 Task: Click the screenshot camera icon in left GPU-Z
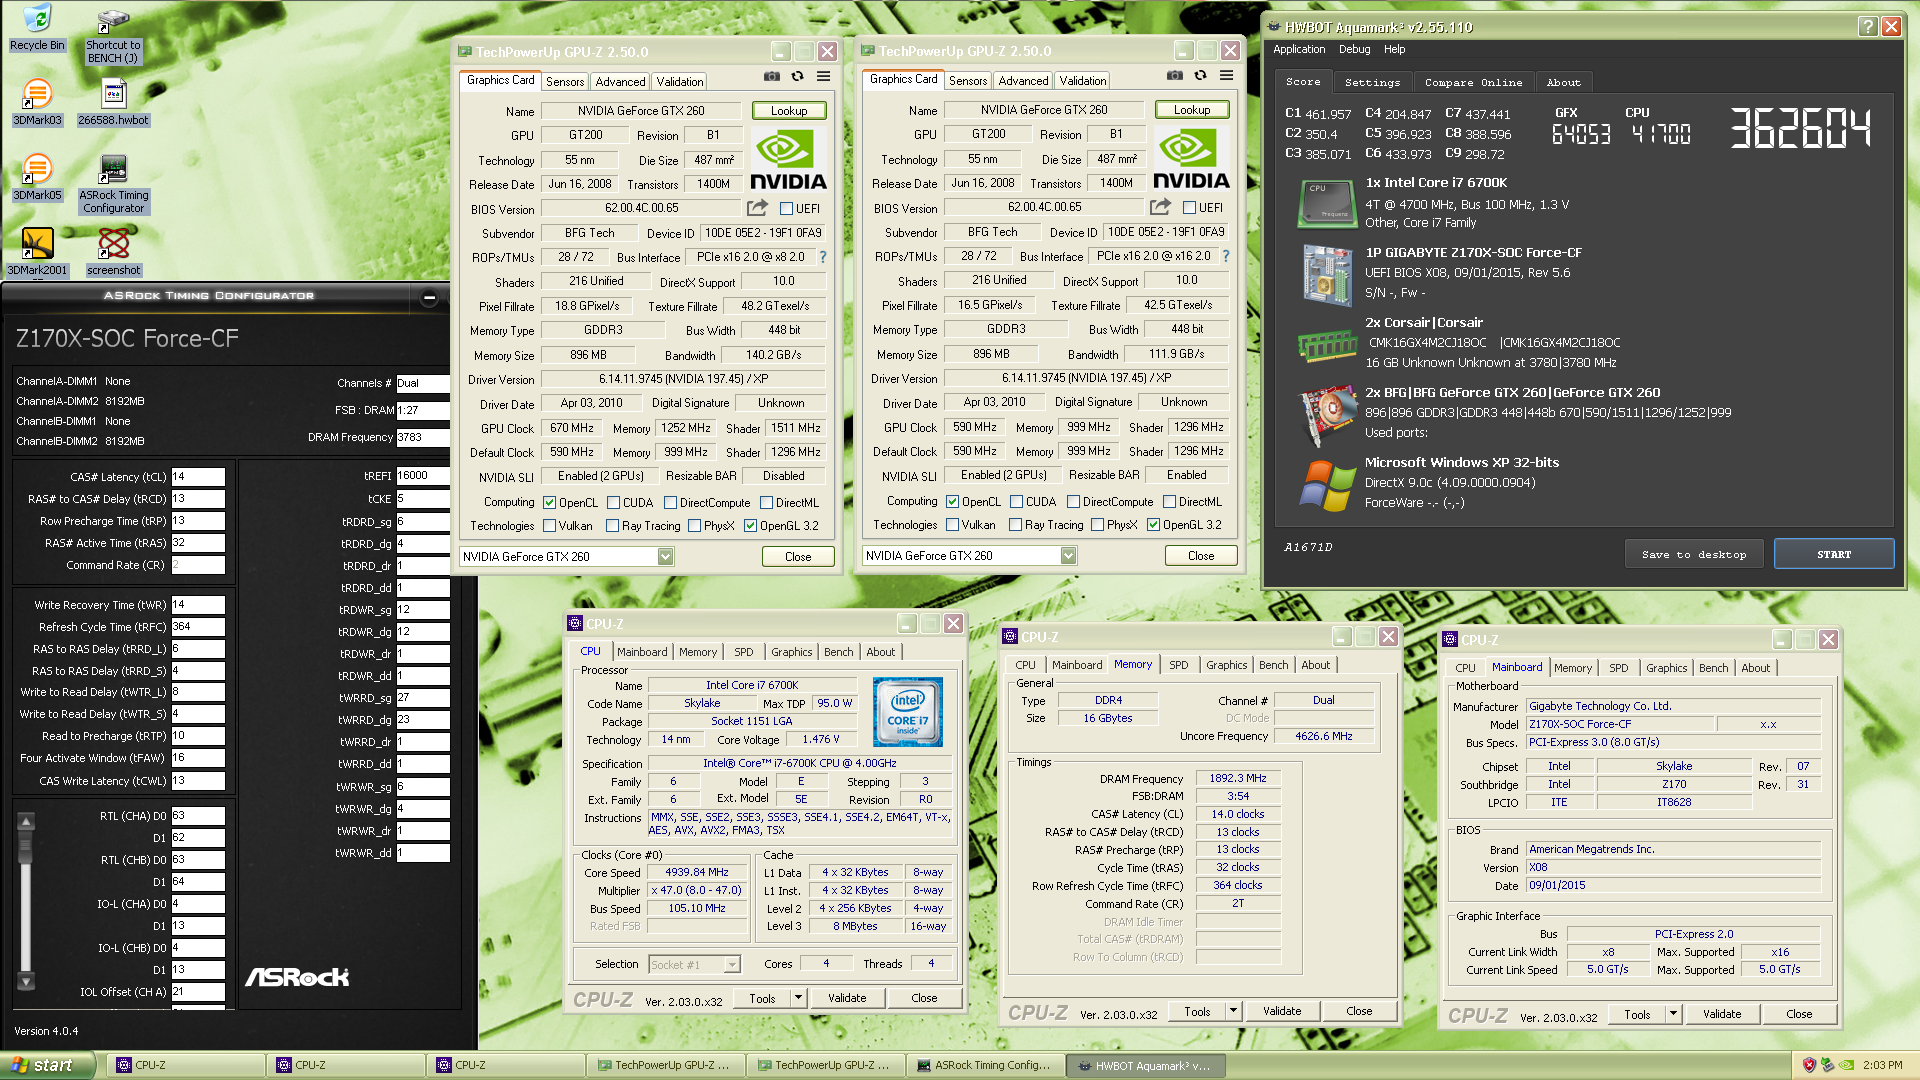pyautogui.click(x=772, y=76)
